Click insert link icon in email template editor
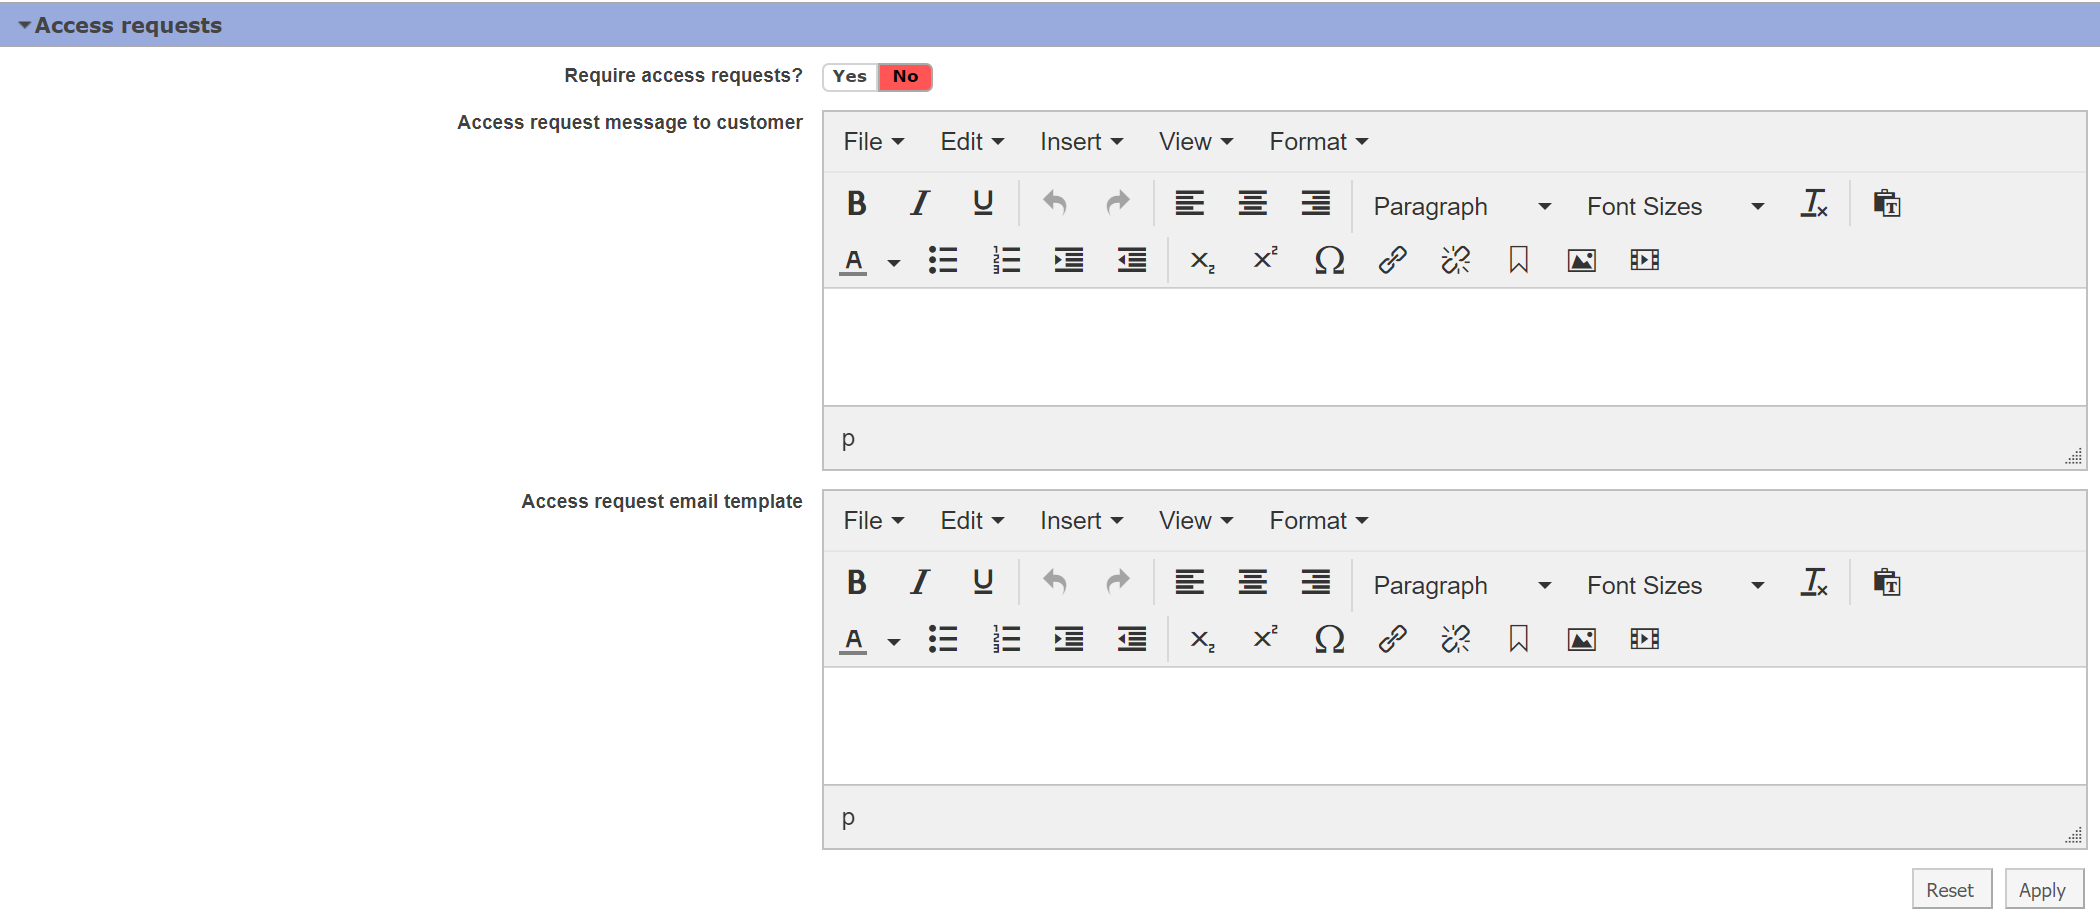Image resolution: width=2100 pixels, height=916 pixels. tap(1392, 639)
